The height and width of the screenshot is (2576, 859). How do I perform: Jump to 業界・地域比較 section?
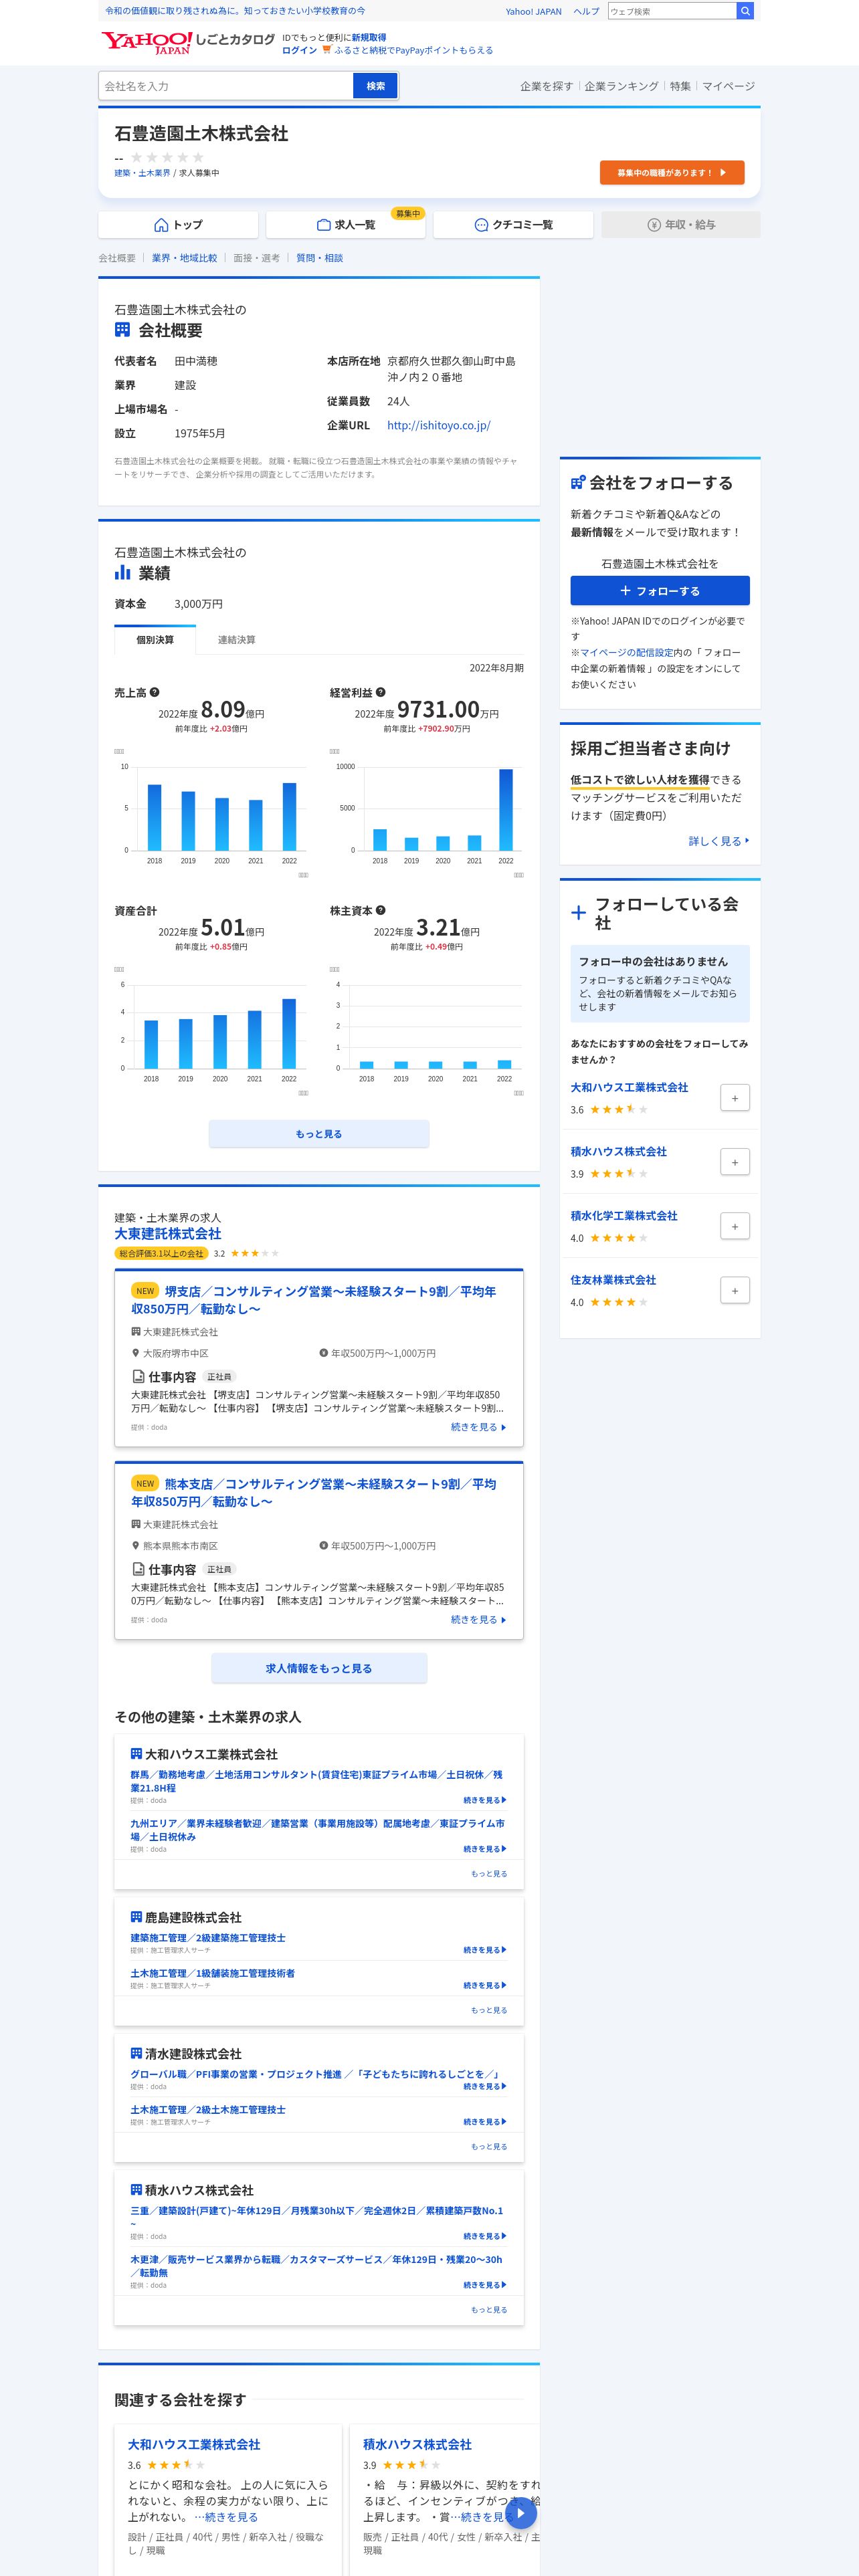(184, 258)
